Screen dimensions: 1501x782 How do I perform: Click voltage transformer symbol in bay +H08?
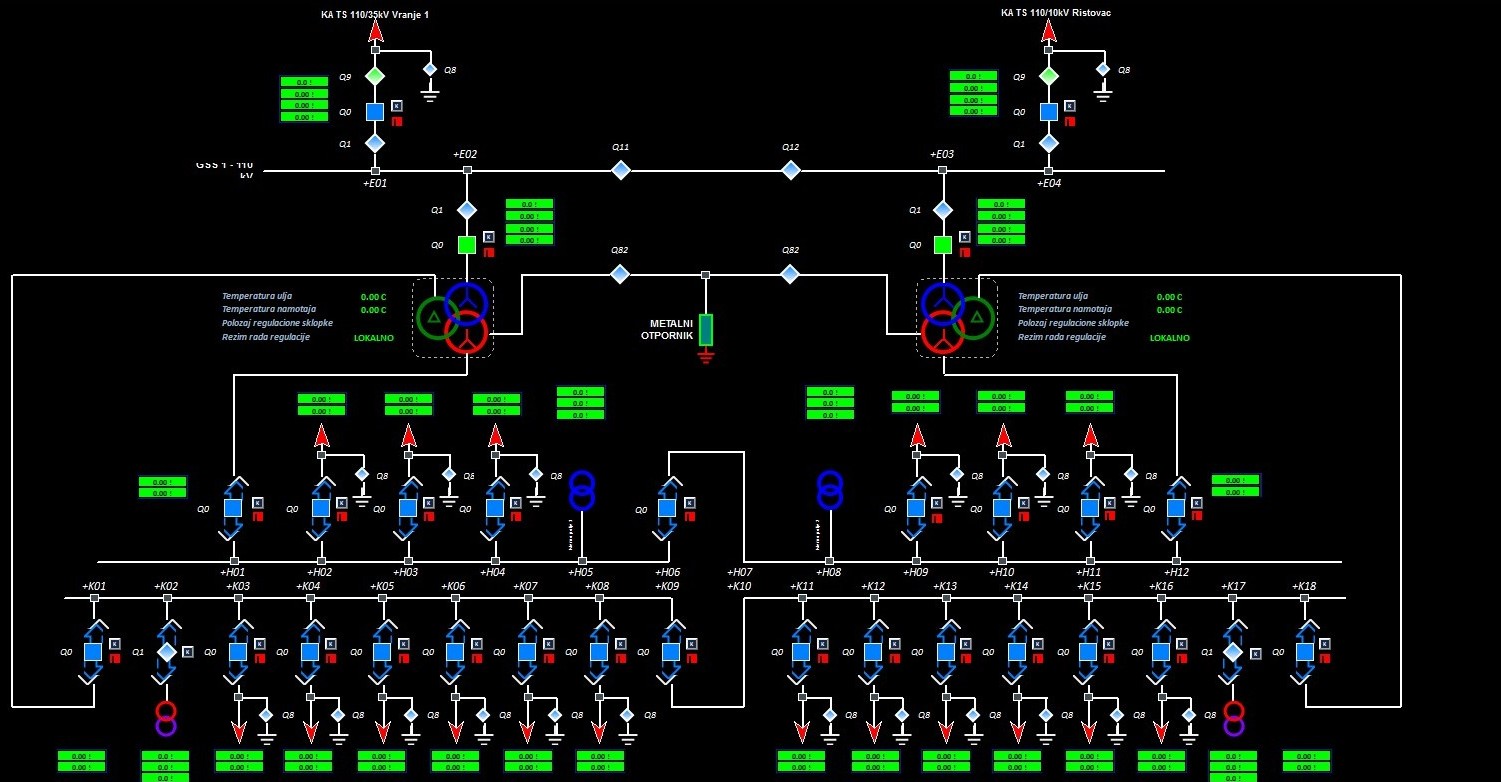pyautogui.click(x=830, y=491)
